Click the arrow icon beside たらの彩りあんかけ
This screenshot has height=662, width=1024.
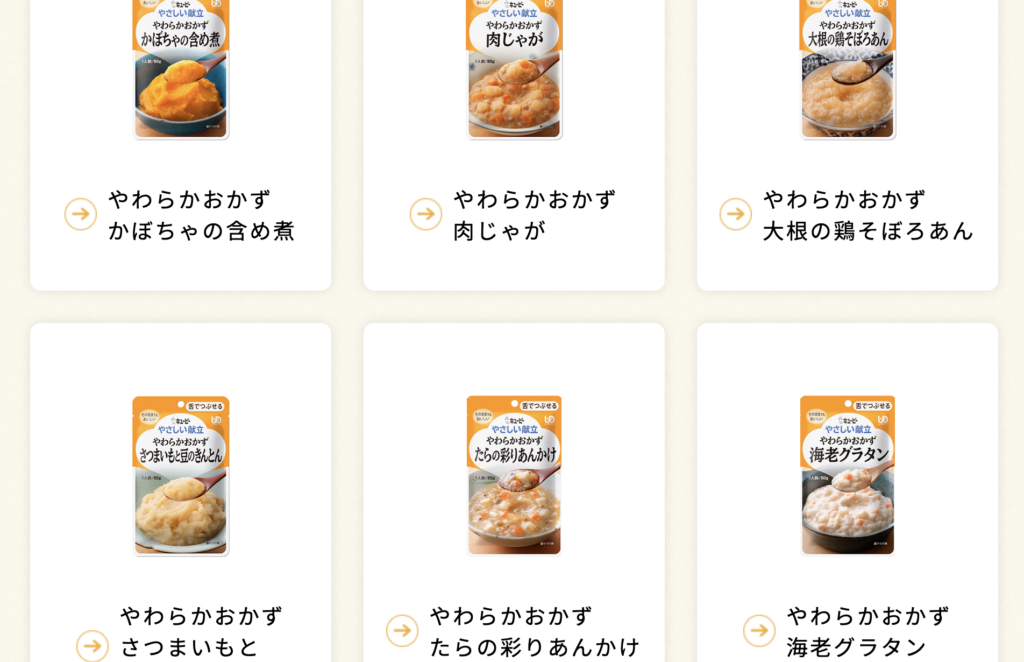click(x=402, y=631)
